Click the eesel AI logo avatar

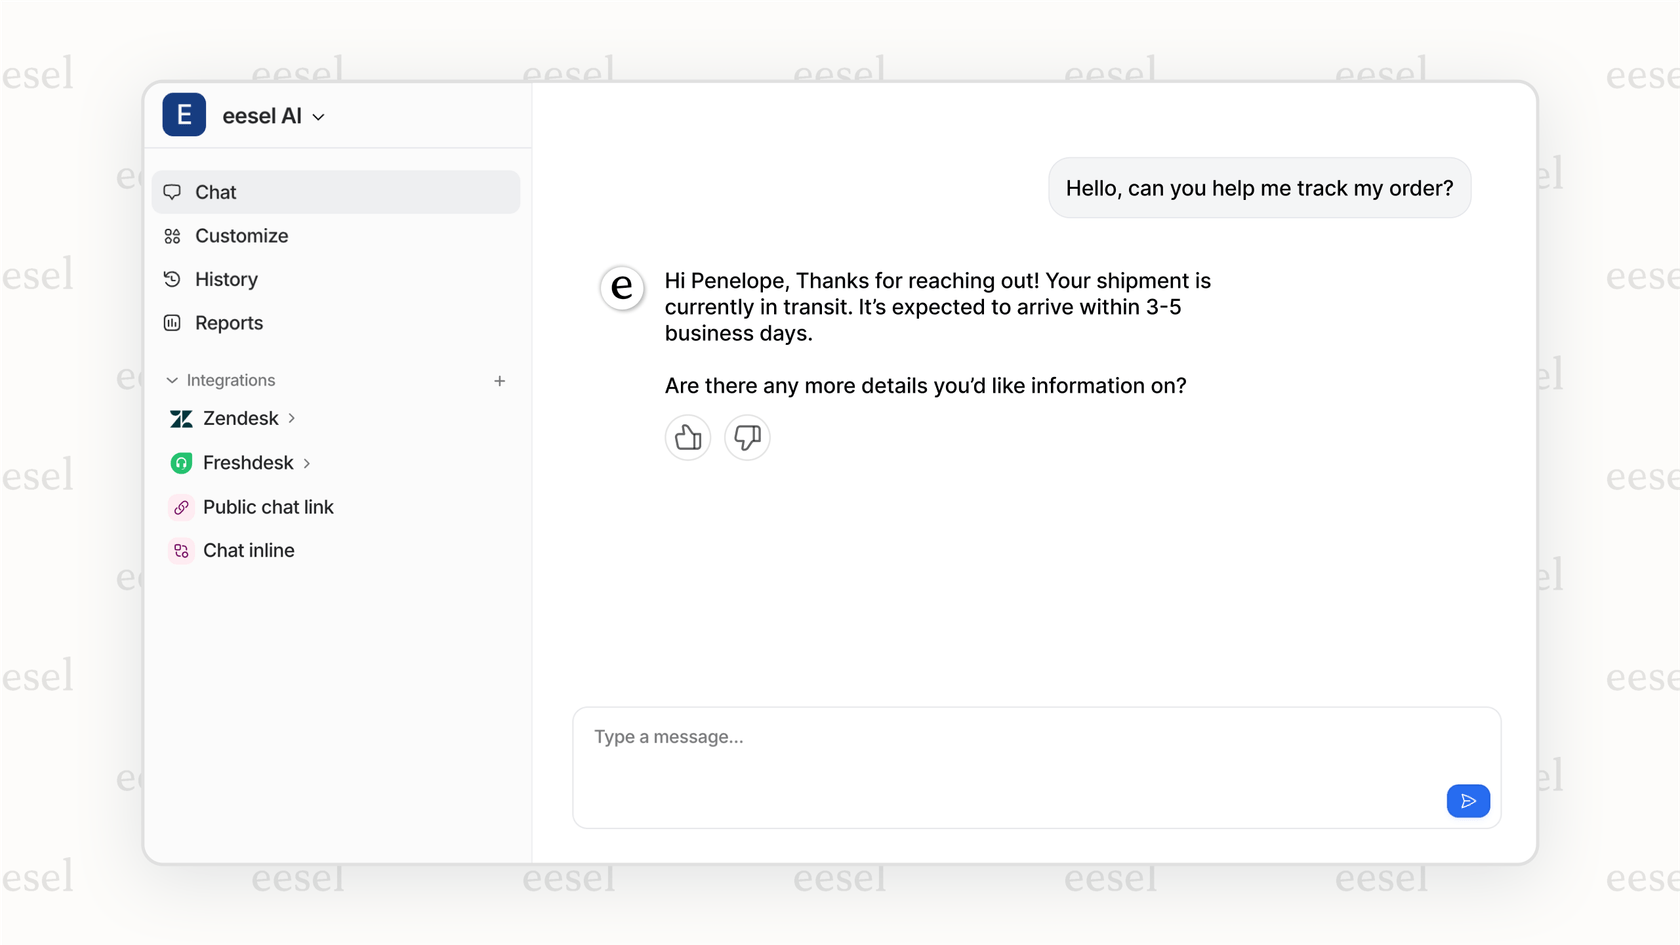pyautogui.click(x=183, y=115)
